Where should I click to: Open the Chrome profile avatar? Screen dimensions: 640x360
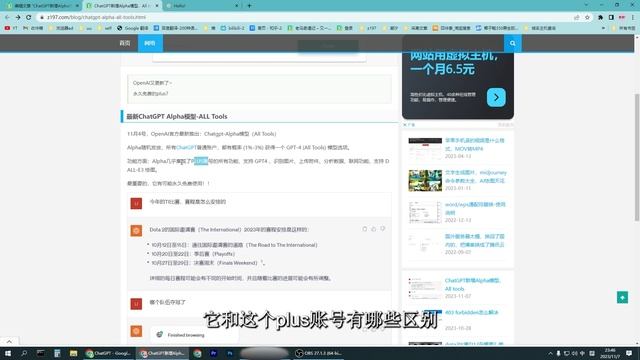[622, 17]
